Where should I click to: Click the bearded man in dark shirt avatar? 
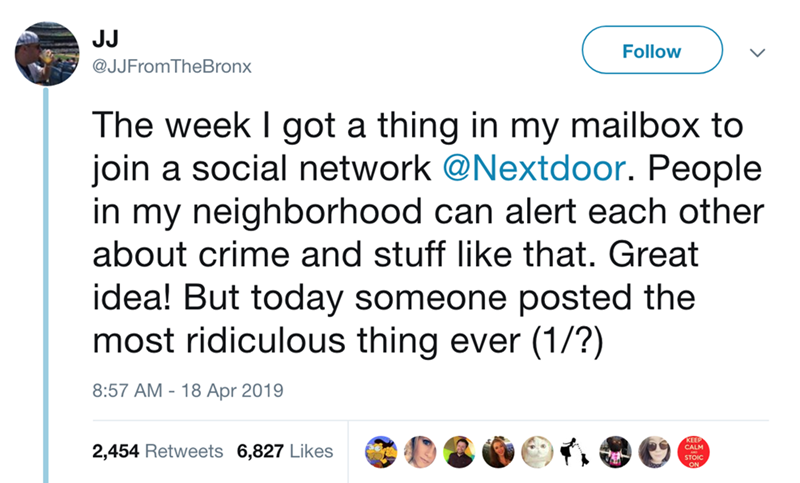point(461,451)
